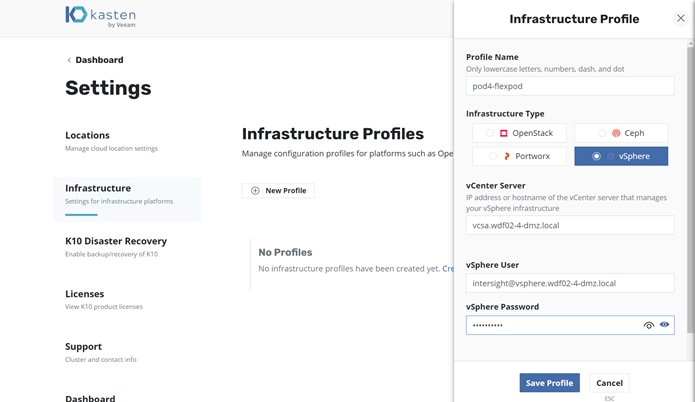Click the truncated create profile link

tap(448, 269)
